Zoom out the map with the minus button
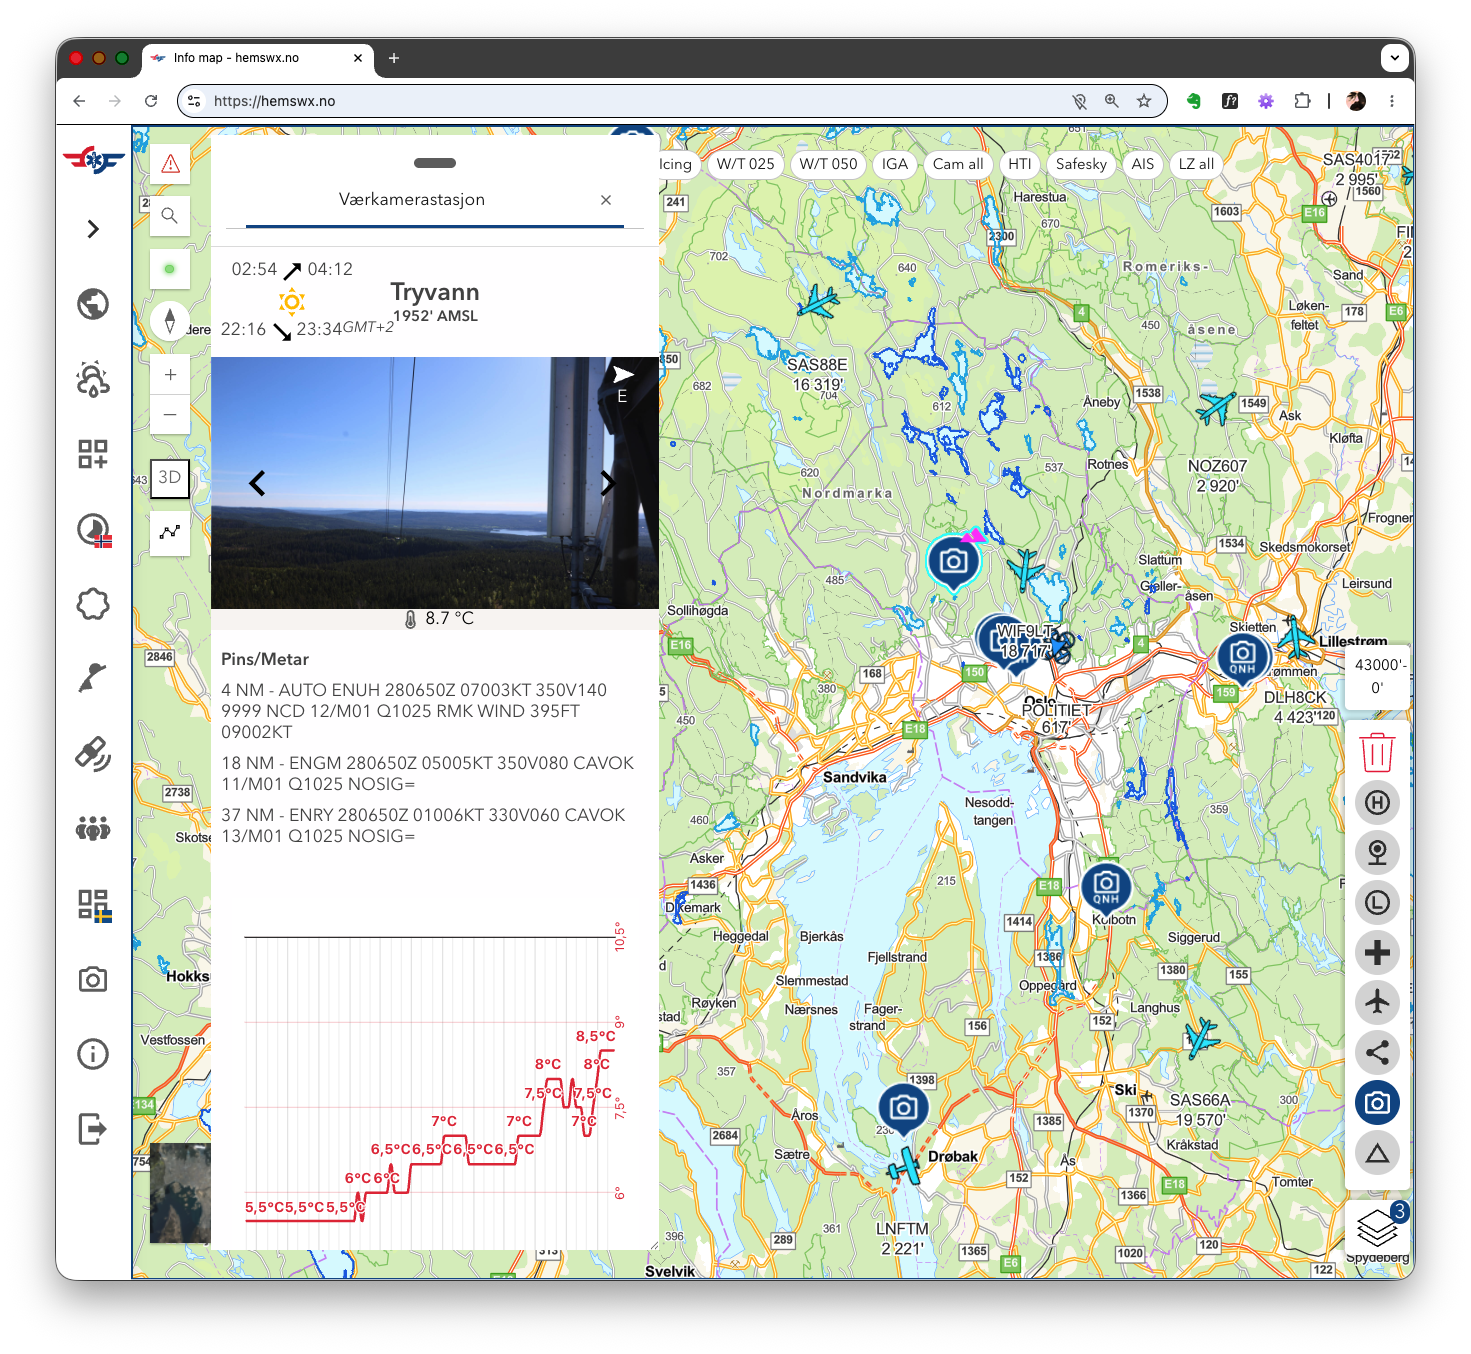1471x1354 pixels. pos(170,414)
